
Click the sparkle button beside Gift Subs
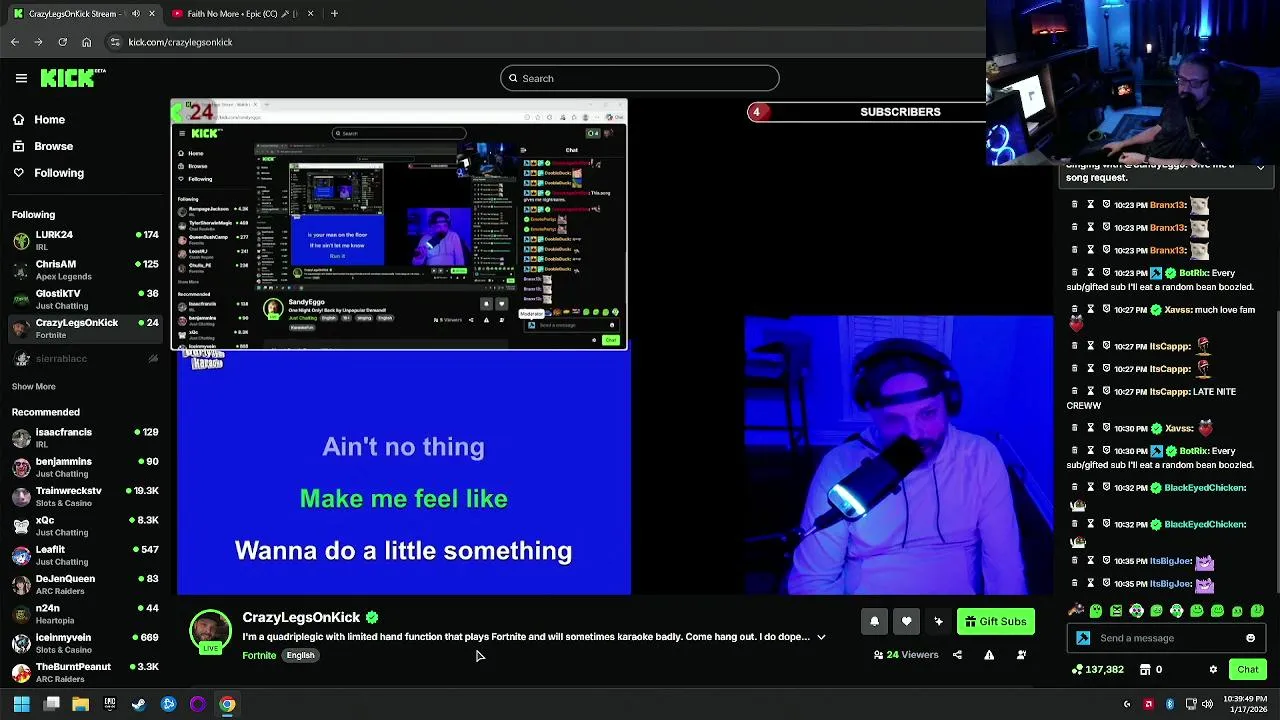click(938, 621)
